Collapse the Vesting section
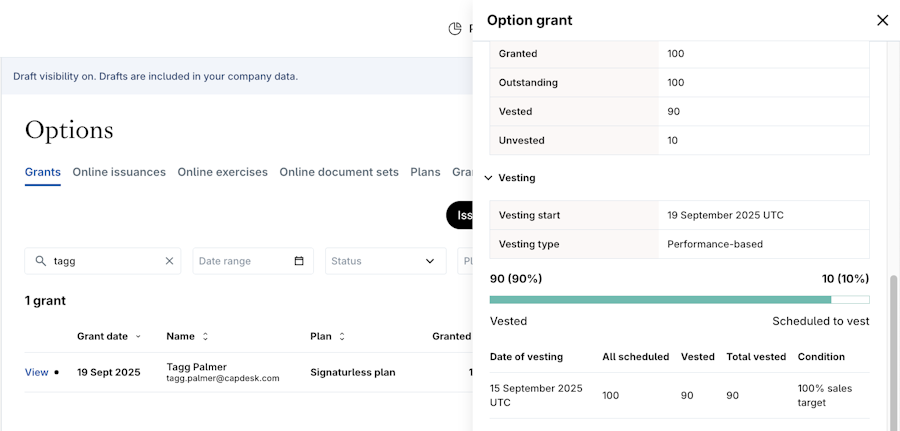The width and height of the screenshot is (900, 431). [489, 178]
